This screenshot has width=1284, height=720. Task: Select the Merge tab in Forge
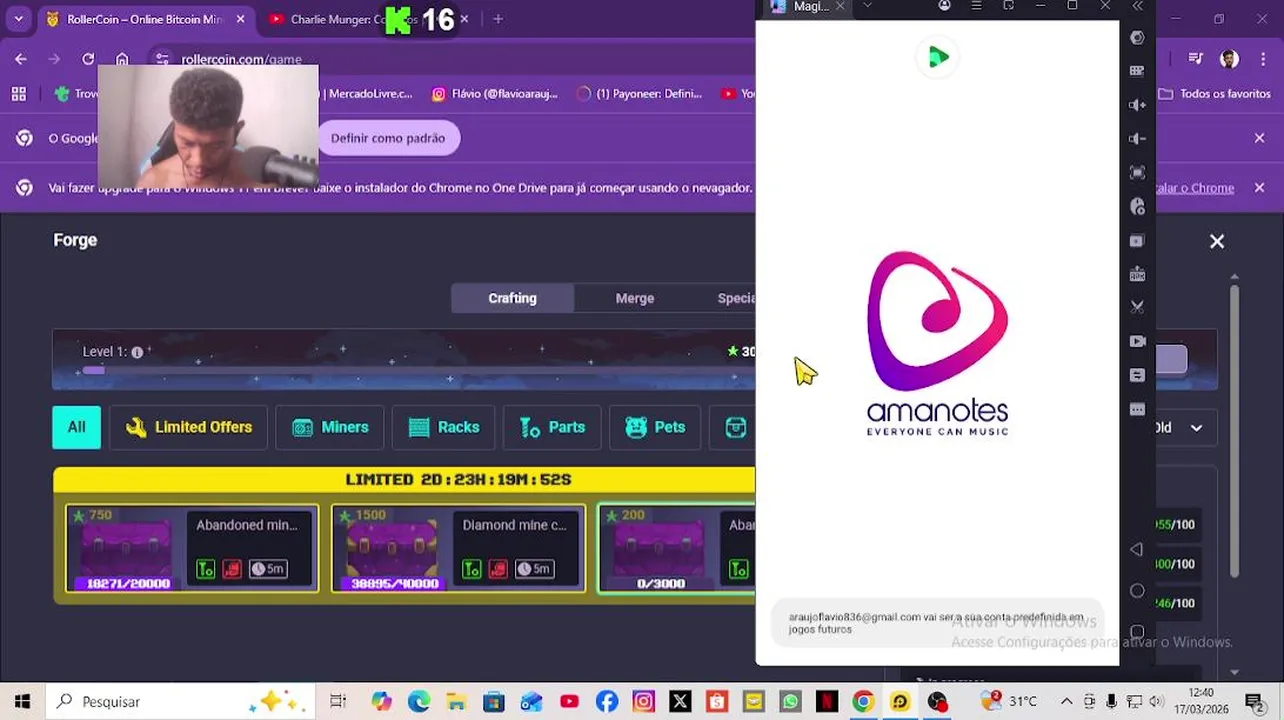point(635,298)
